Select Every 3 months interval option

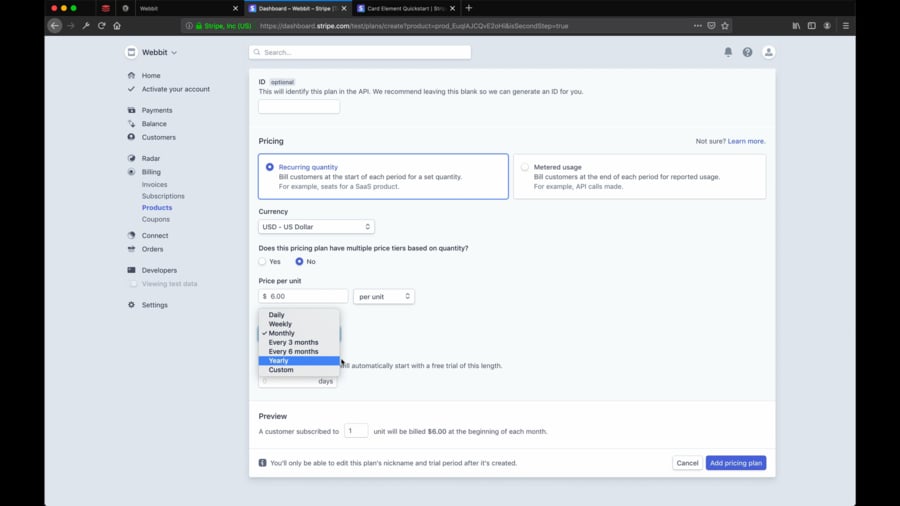299,342
